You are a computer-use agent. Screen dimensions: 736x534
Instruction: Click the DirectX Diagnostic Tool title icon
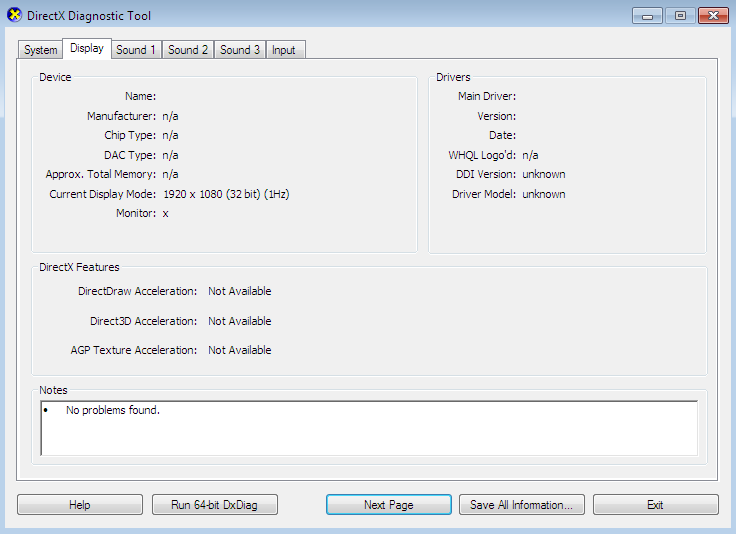click(x=15, y=15)
